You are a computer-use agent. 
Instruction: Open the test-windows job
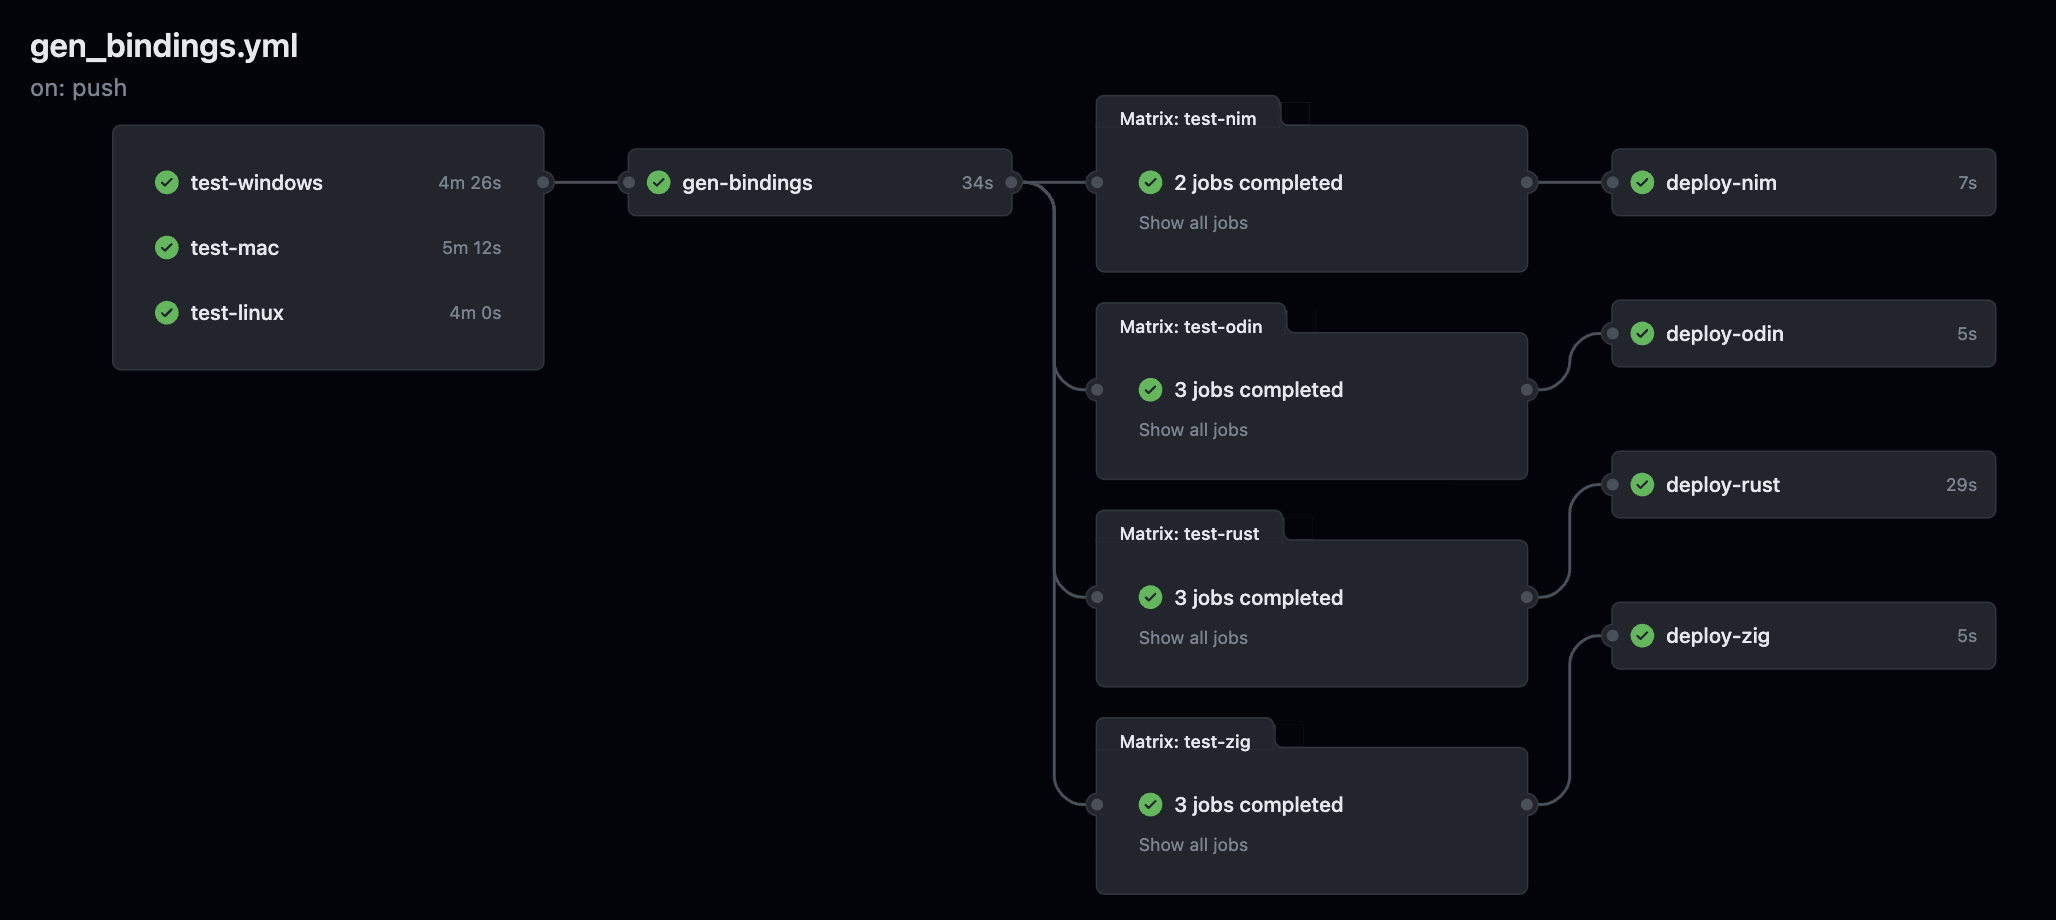pos(256,183)
